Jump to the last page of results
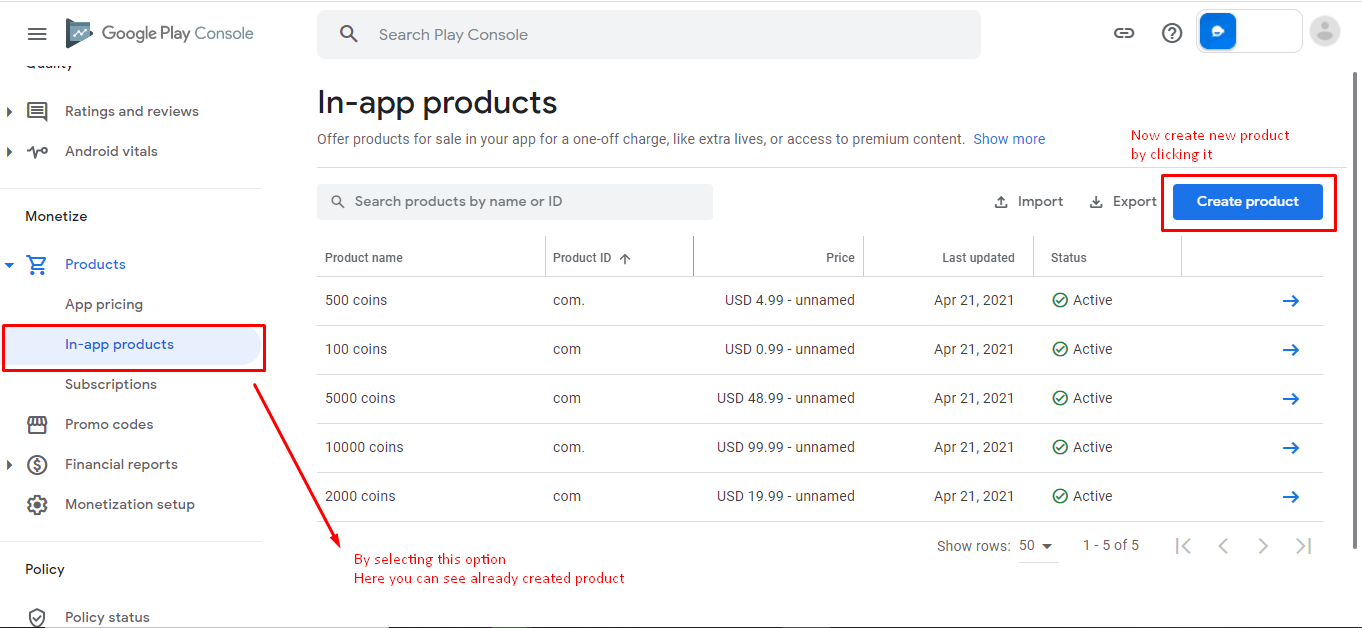1362x628 pixels. (1303, 546)
